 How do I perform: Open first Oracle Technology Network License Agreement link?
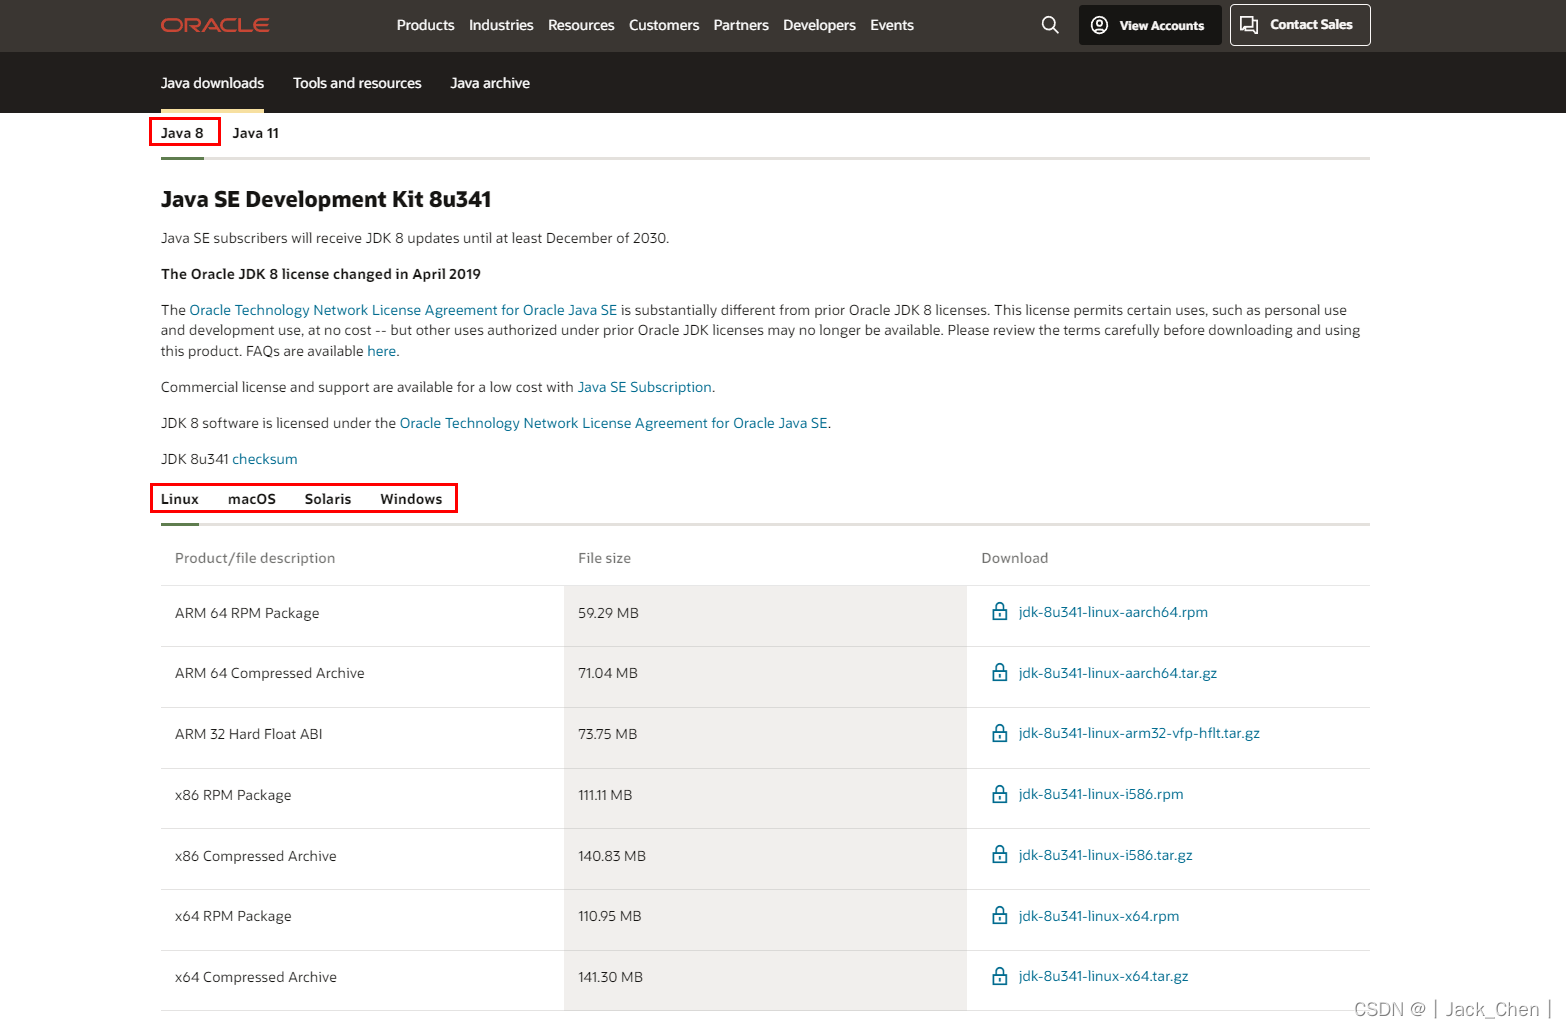(x=403, y=310)
